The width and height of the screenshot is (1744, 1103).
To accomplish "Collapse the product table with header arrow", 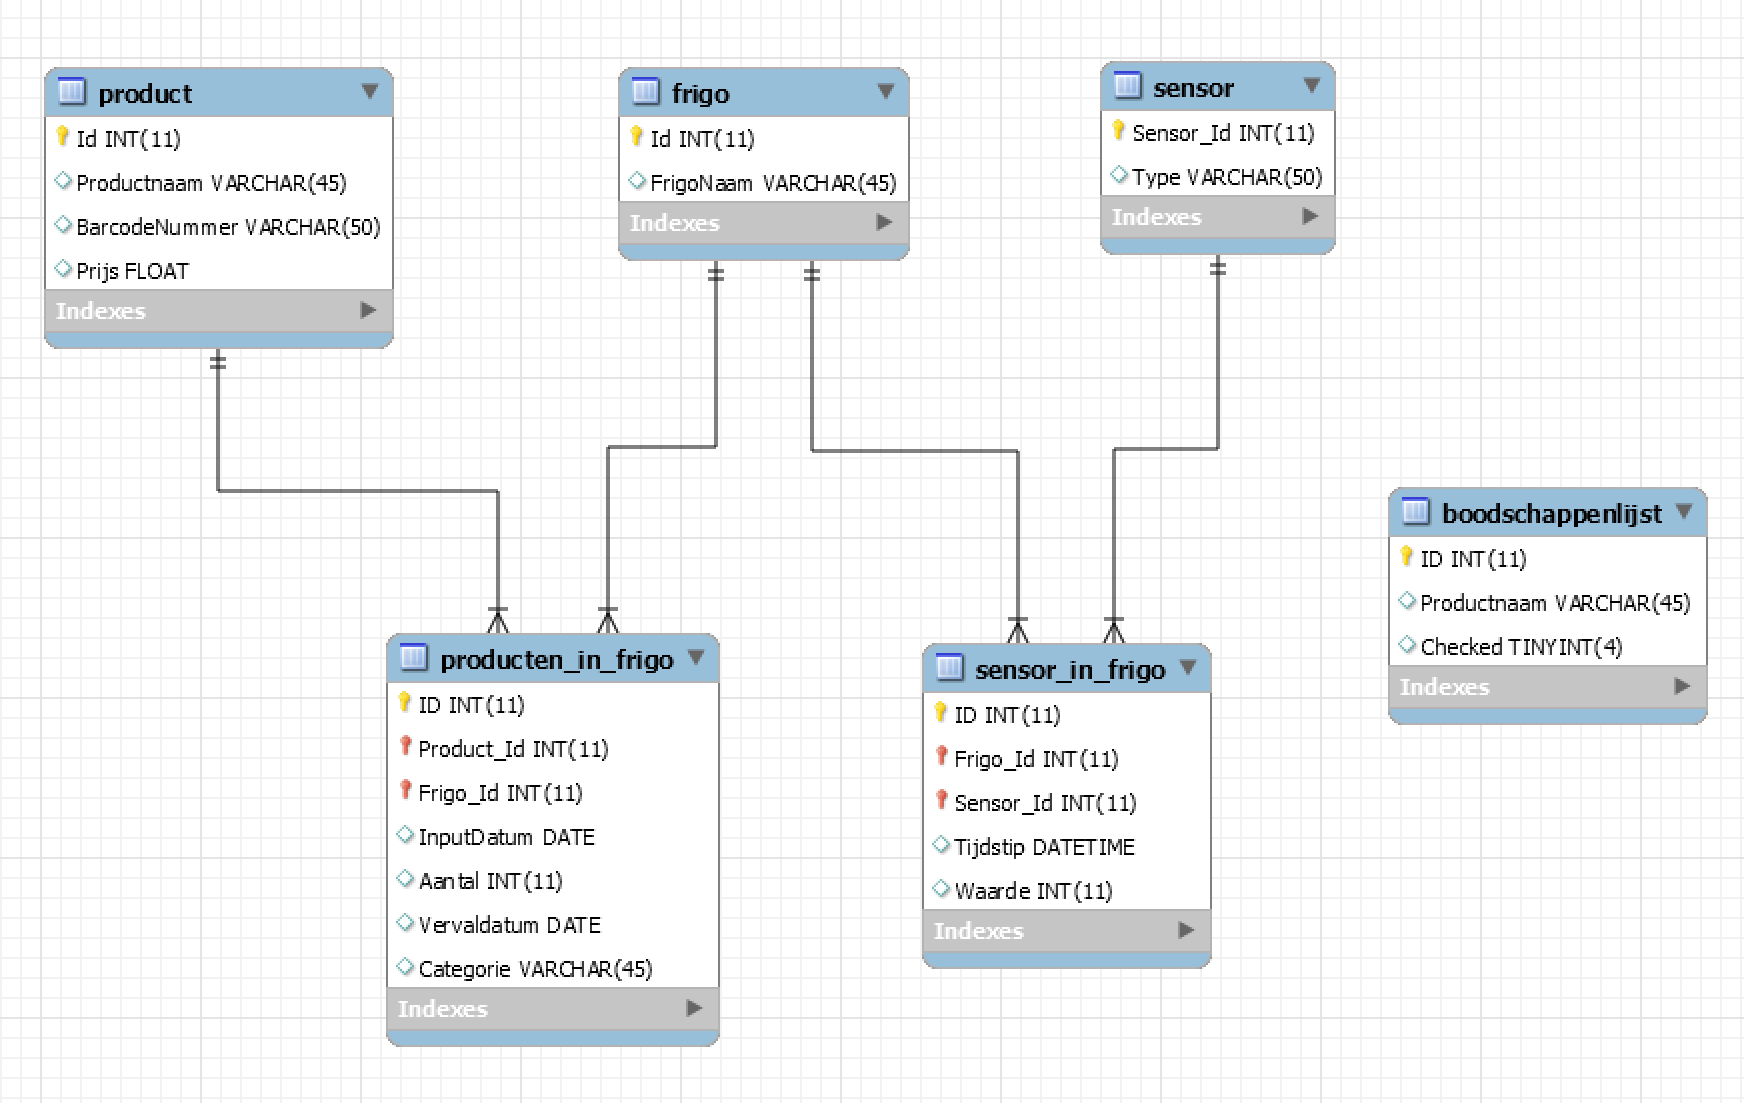I will coord(369,91).
